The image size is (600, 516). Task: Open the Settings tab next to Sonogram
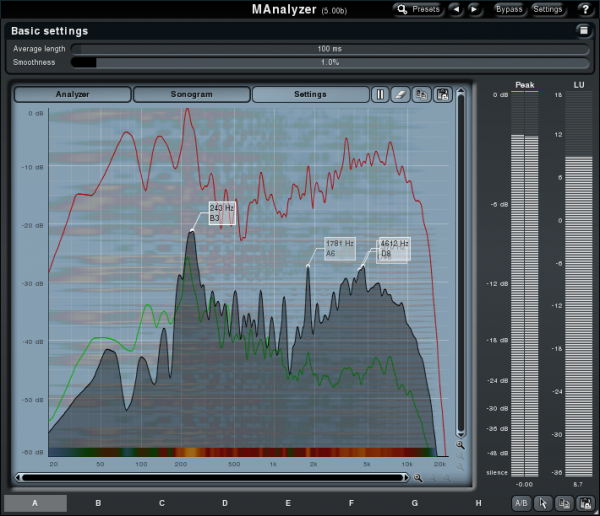[x=309, y=94]
